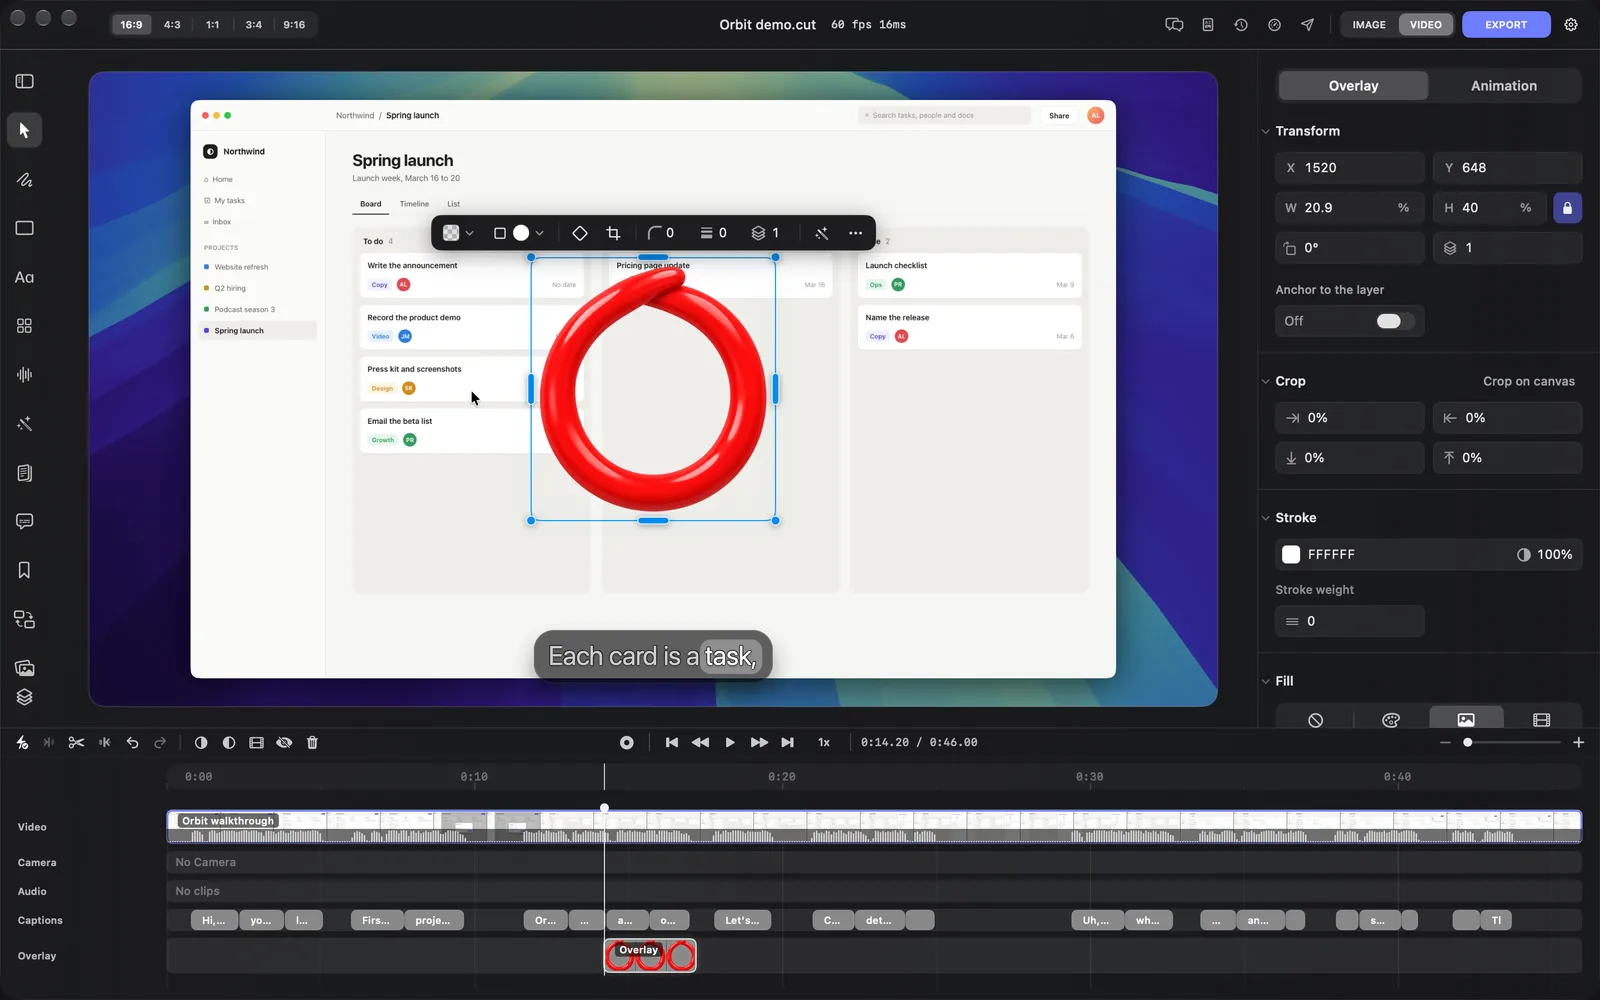
Task: Click the crop icon in floating toolbar
Action: click(613, 233)
